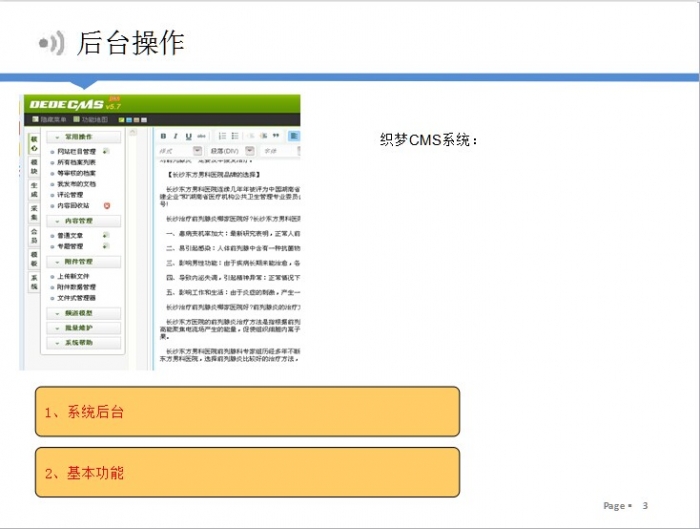Click the strikethrough abc icon
The width and height of the screenshot is (700, 529).
pyautogui.click(x=201, y=136)
